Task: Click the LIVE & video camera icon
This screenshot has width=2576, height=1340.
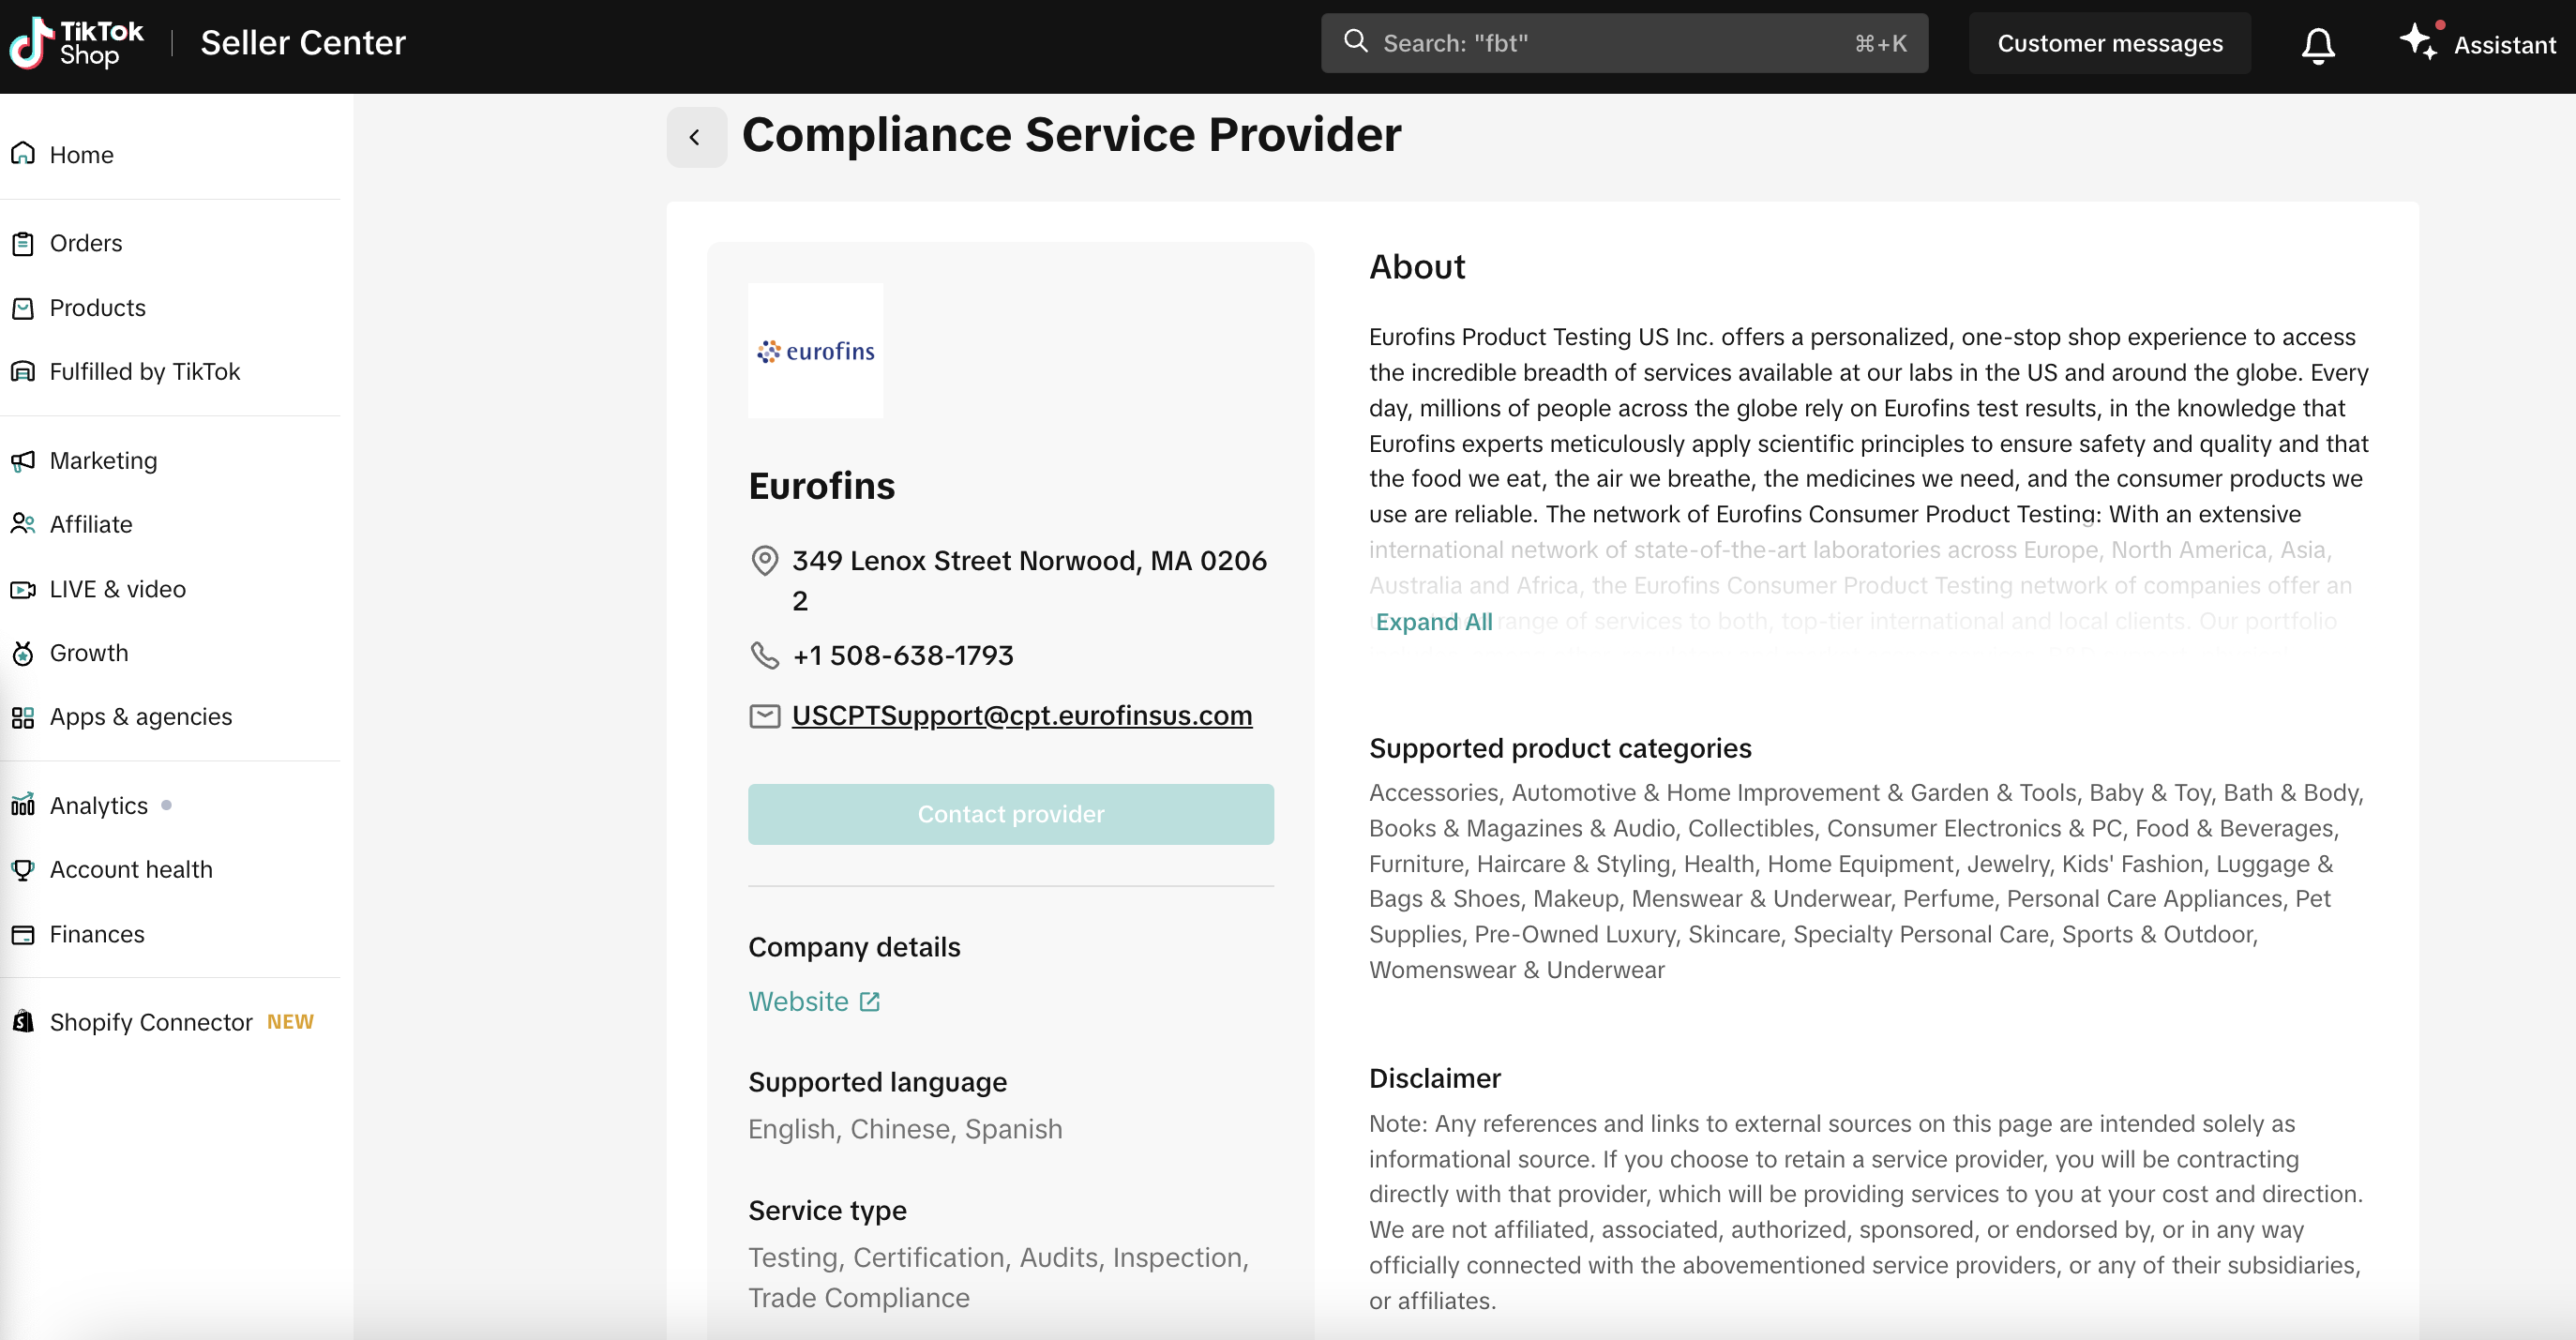Action: pyautogui.click(x=23, y=589)
